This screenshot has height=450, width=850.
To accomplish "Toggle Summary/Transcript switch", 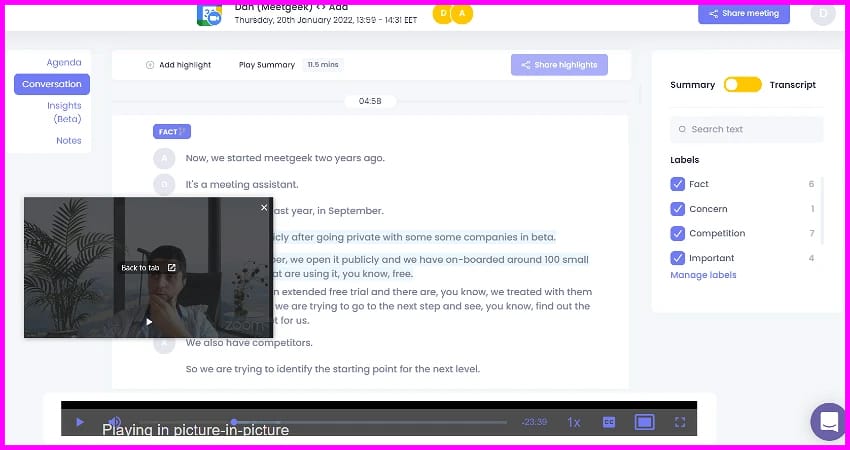I will 742,85.
